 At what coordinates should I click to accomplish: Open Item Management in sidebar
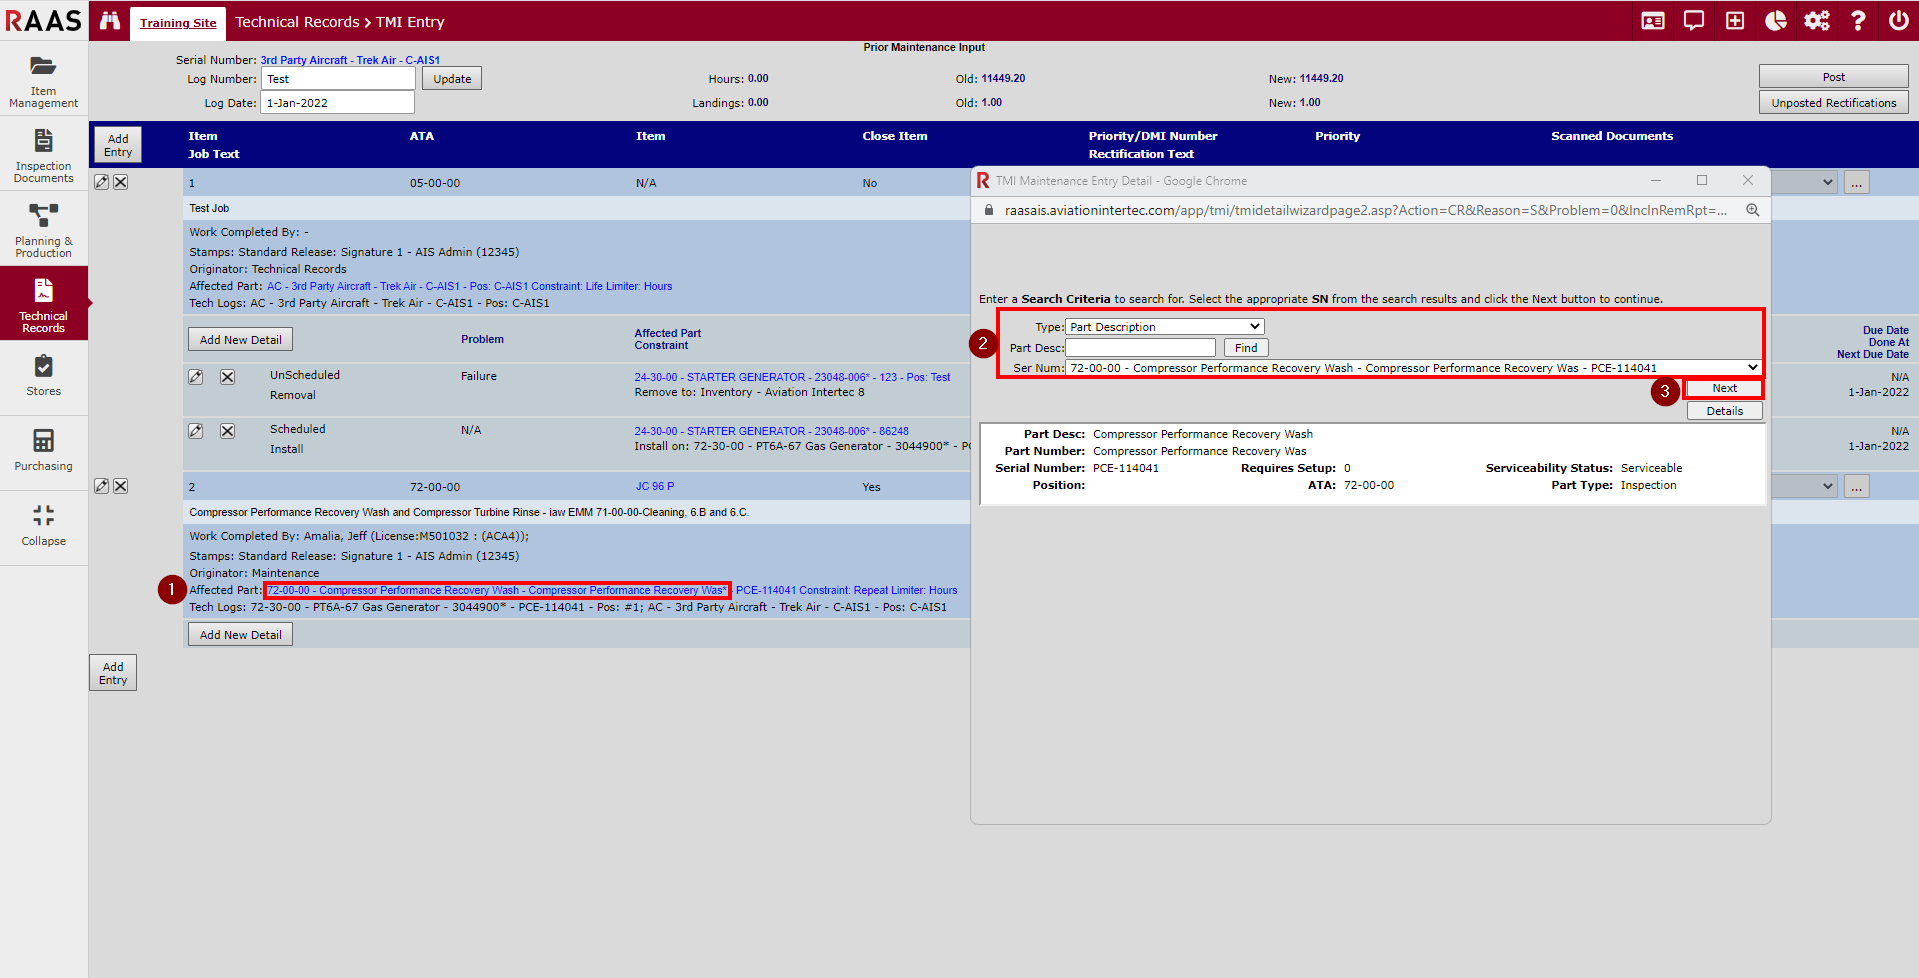[43, 80]
